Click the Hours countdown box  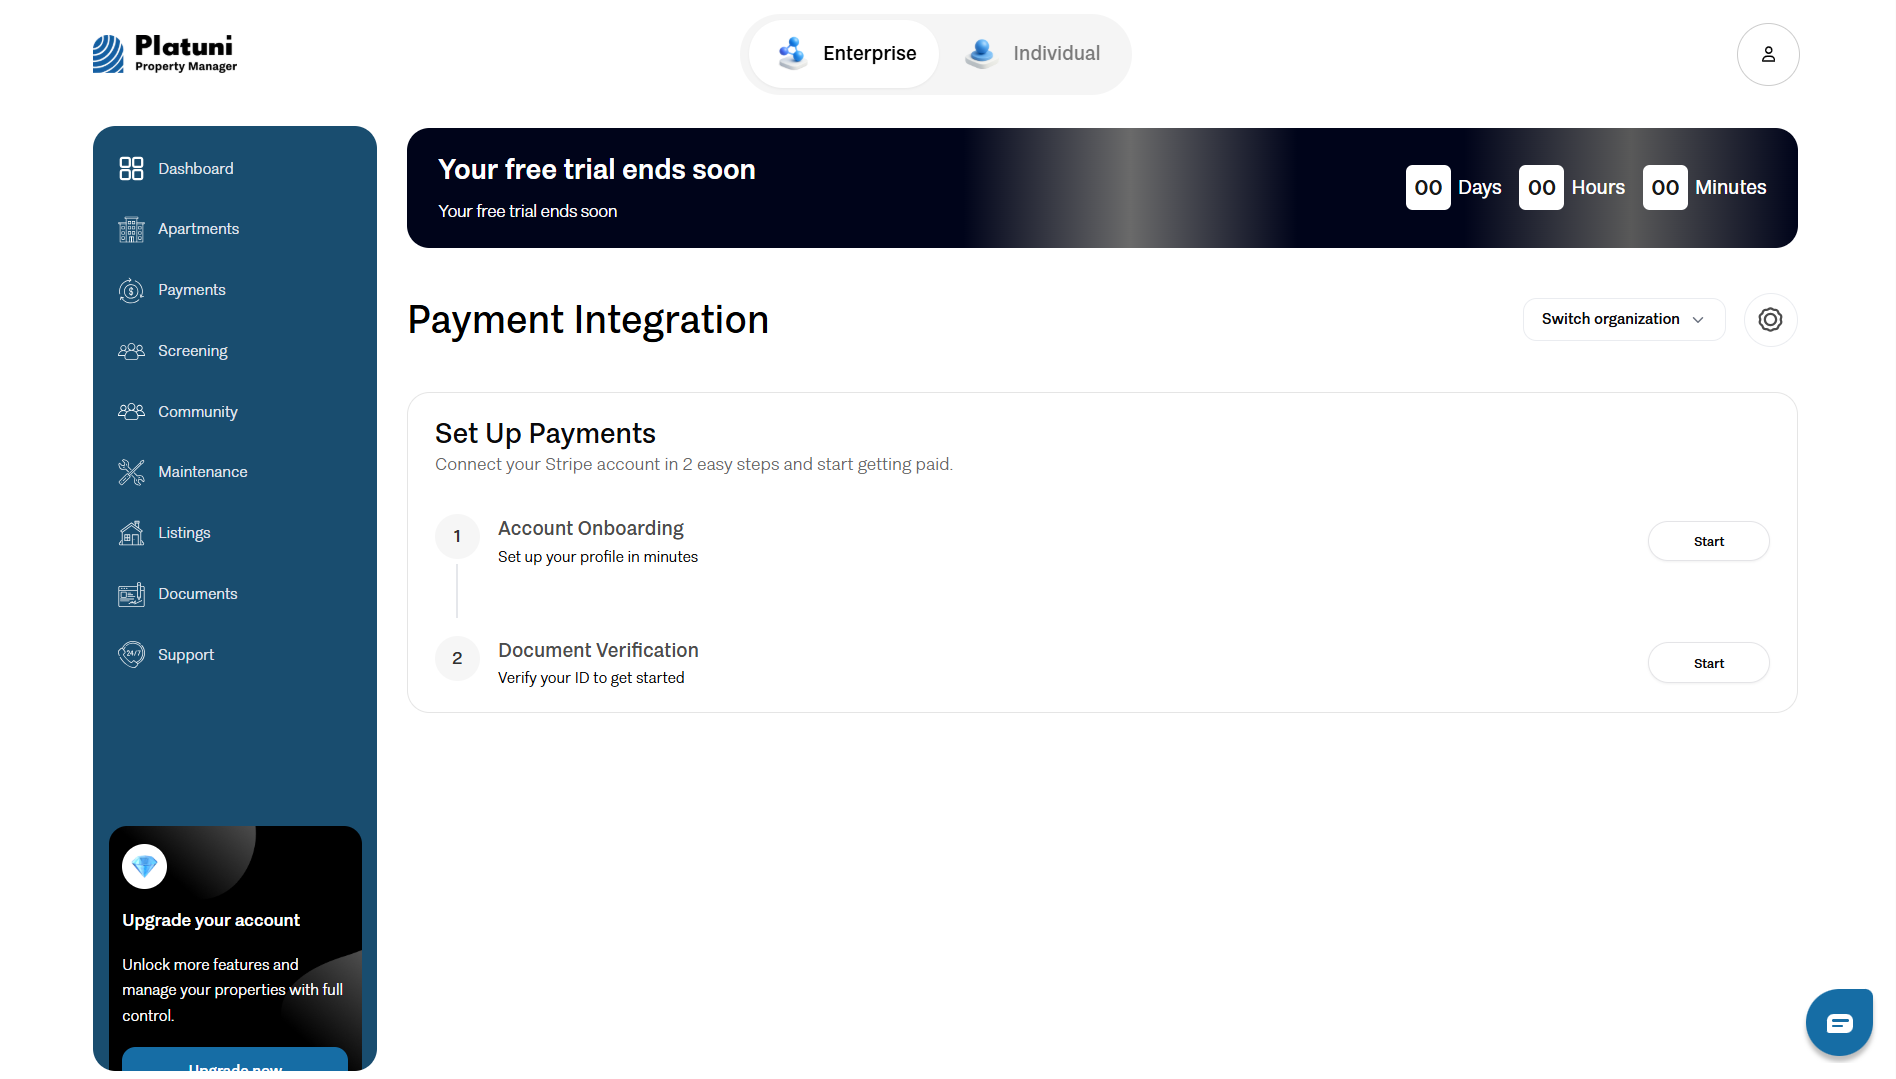(1541, 187)
